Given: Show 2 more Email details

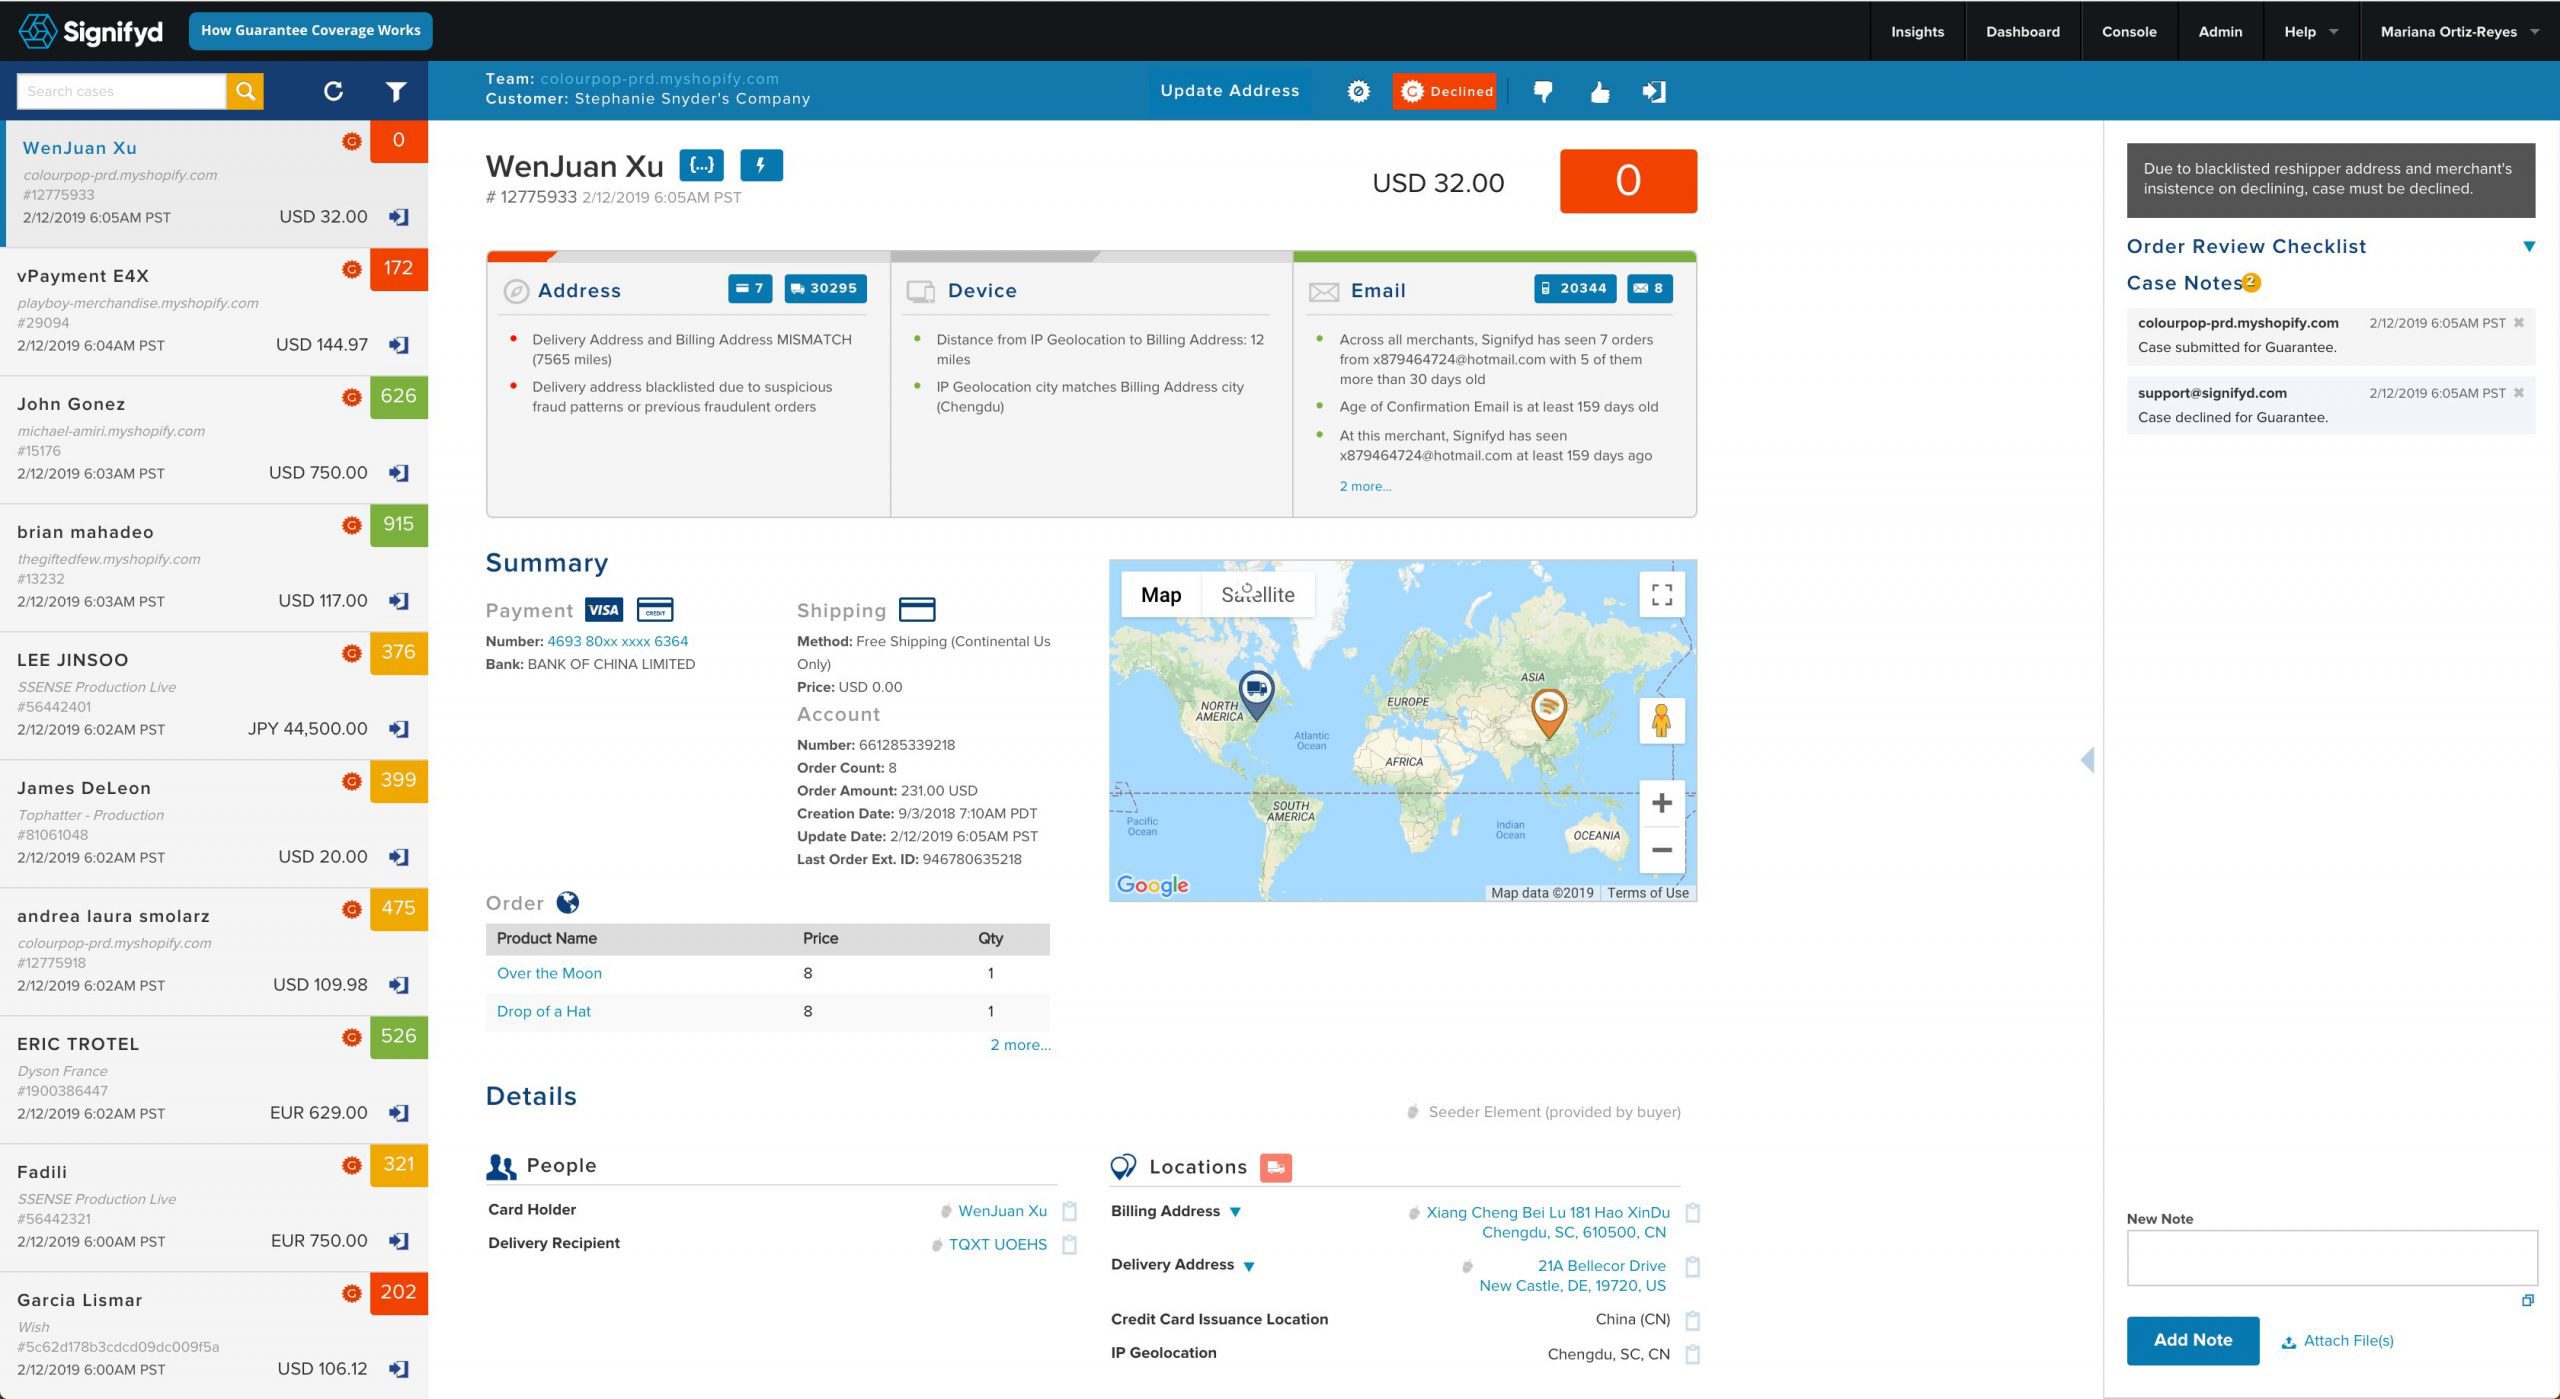Looking at the screenshot, I should (x=1365, y=486).
